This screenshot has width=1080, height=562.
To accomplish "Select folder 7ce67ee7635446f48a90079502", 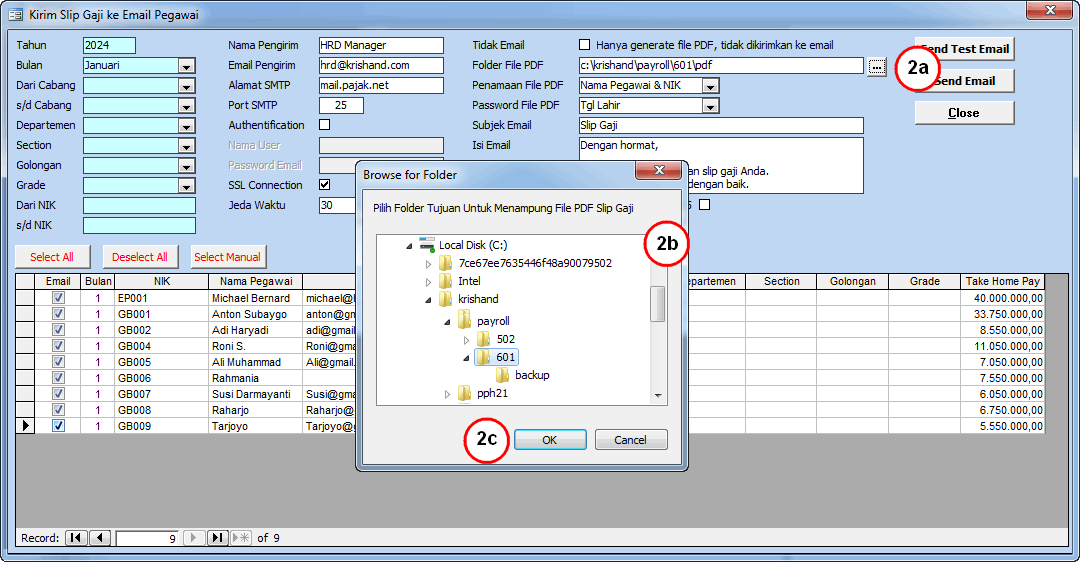I will pyautogui.click(x=534, y=263).
